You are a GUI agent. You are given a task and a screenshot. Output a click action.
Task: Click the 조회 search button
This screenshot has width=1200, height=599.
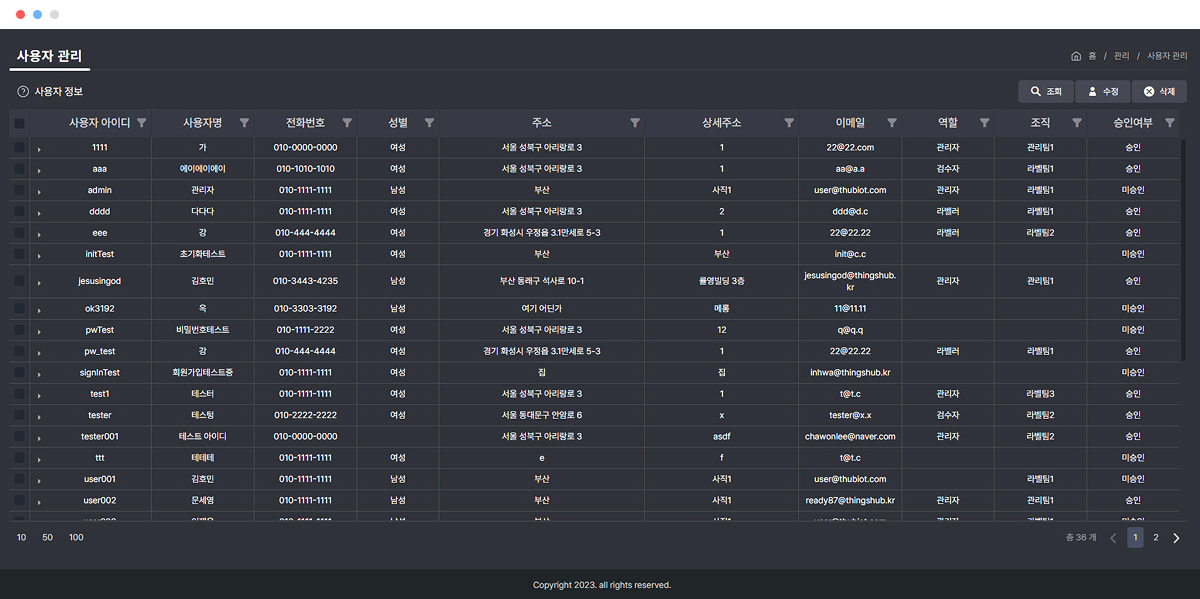(x=1045, y=90)
